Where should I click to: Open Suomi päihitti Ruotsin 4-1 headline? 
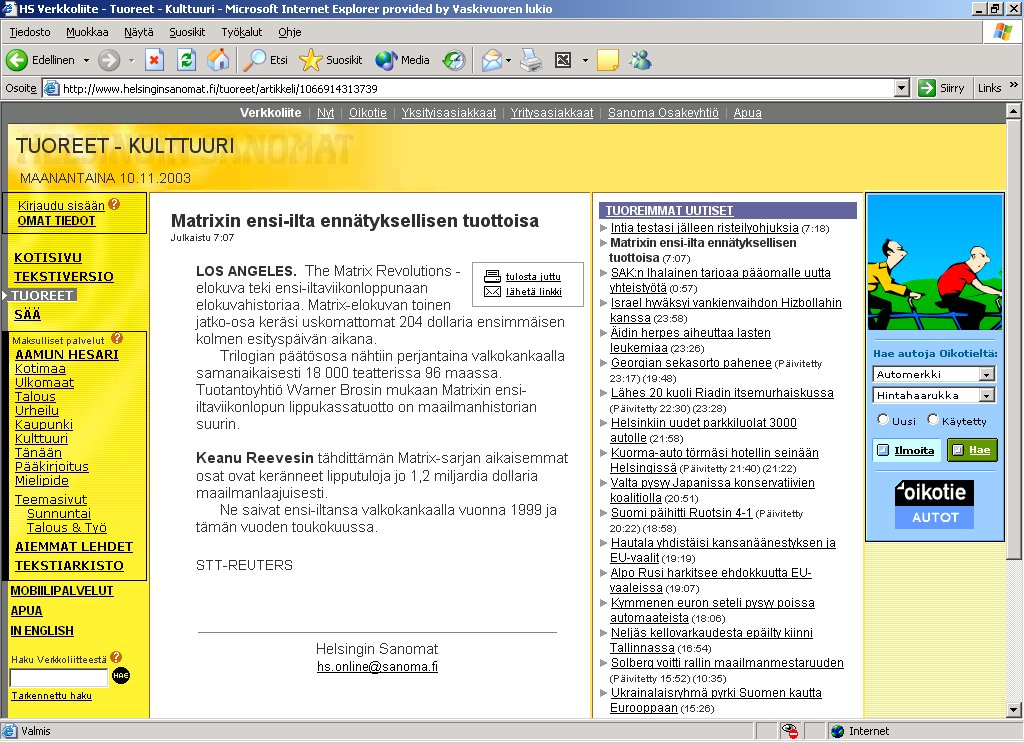[681, 513]
